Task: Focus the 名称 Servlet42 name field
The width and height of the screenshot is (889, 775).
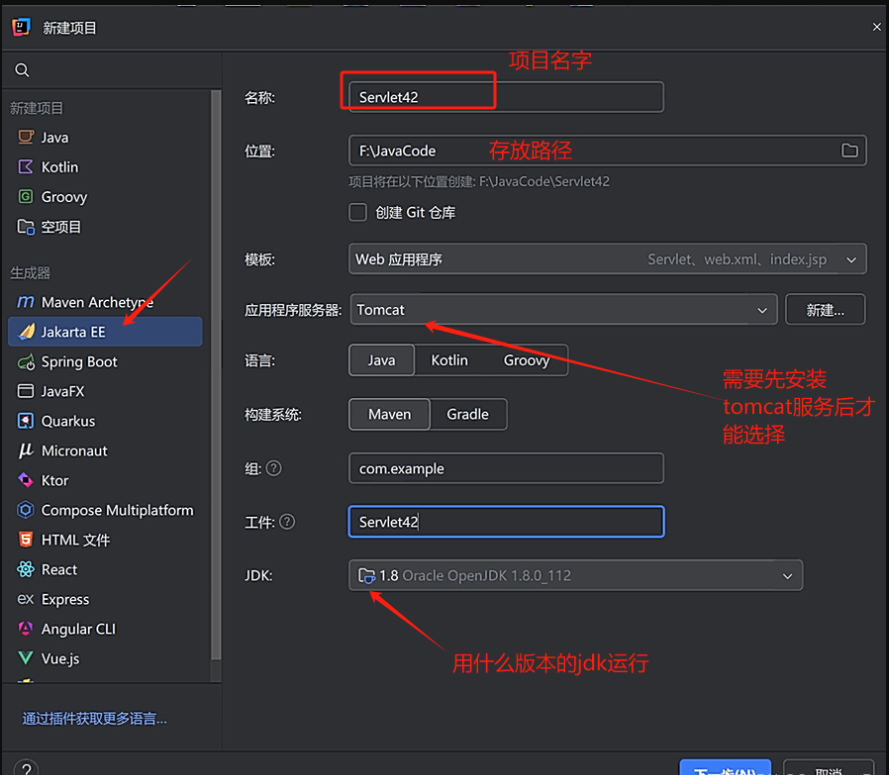Action: [506, 97]
